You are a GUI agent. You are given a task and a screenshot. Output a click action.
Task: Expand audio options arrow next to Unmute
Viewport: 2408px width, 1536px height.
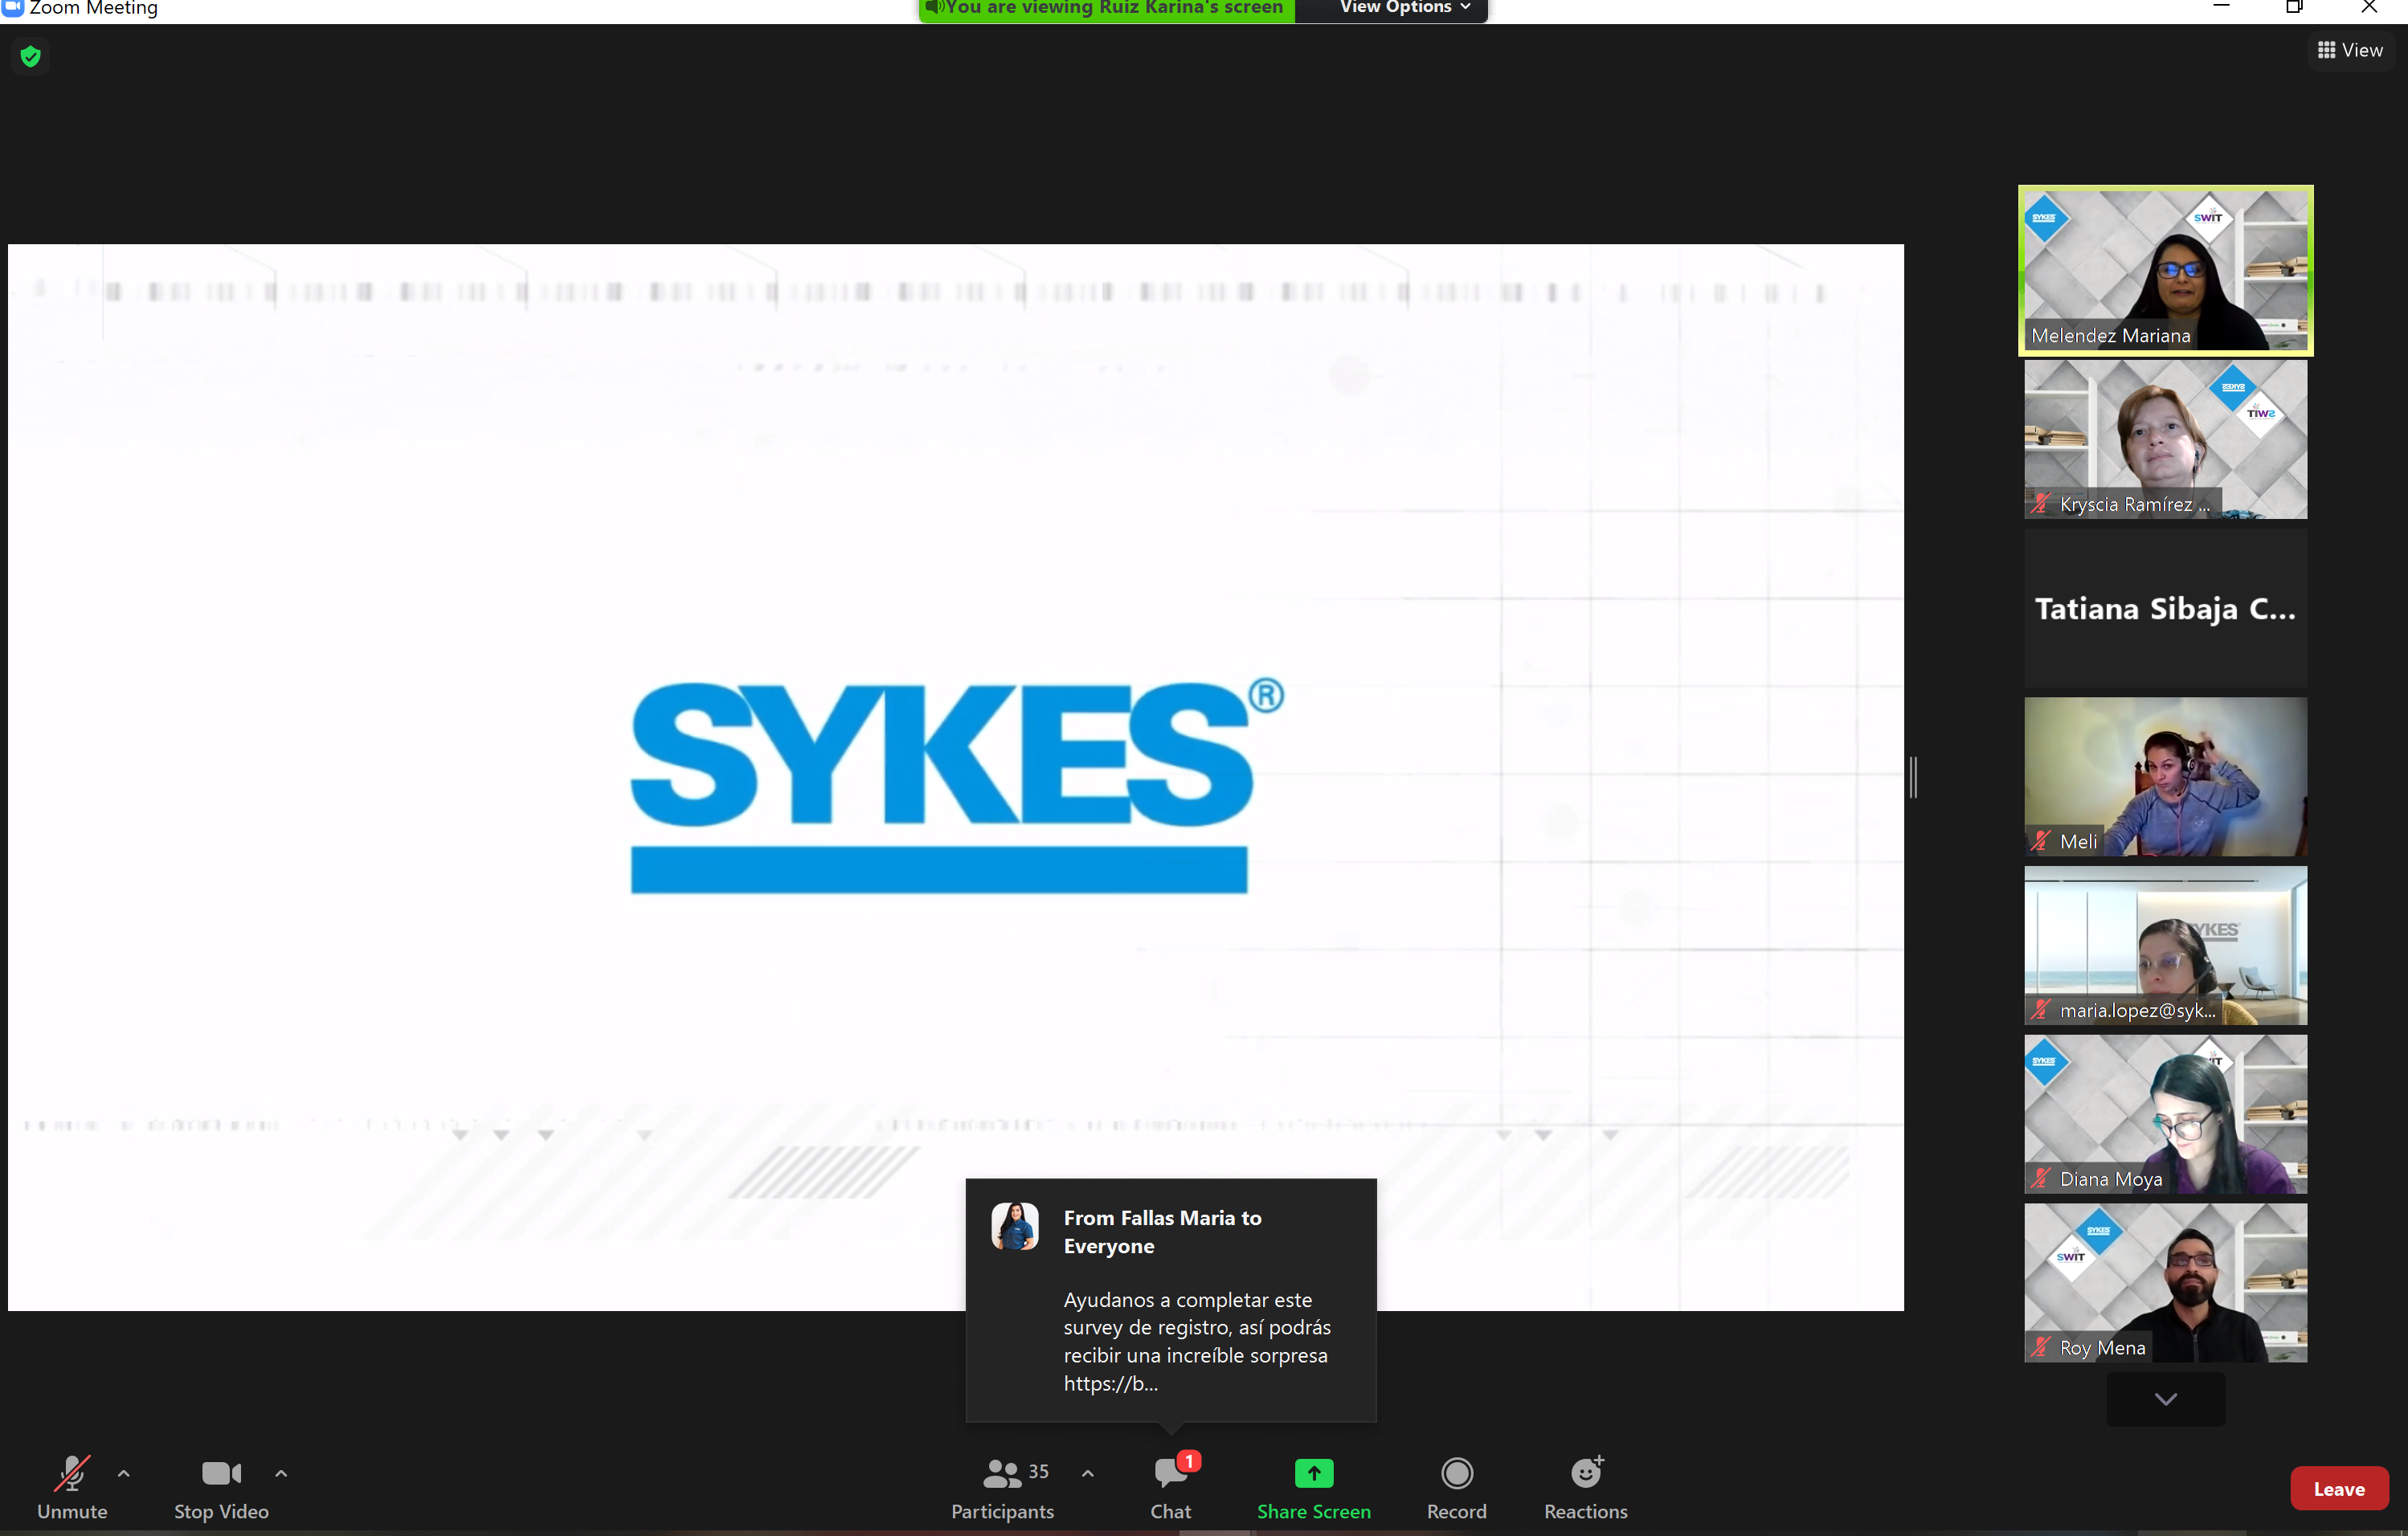click(124, 1473)
